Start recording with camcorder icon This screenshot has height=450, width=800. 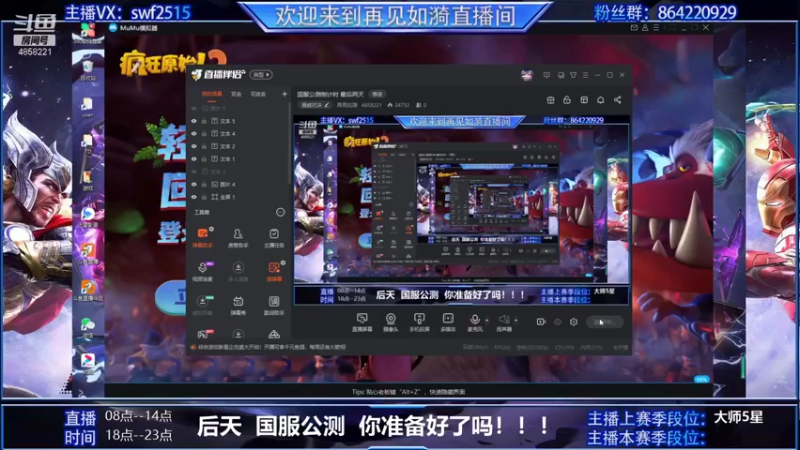[541, 322]
